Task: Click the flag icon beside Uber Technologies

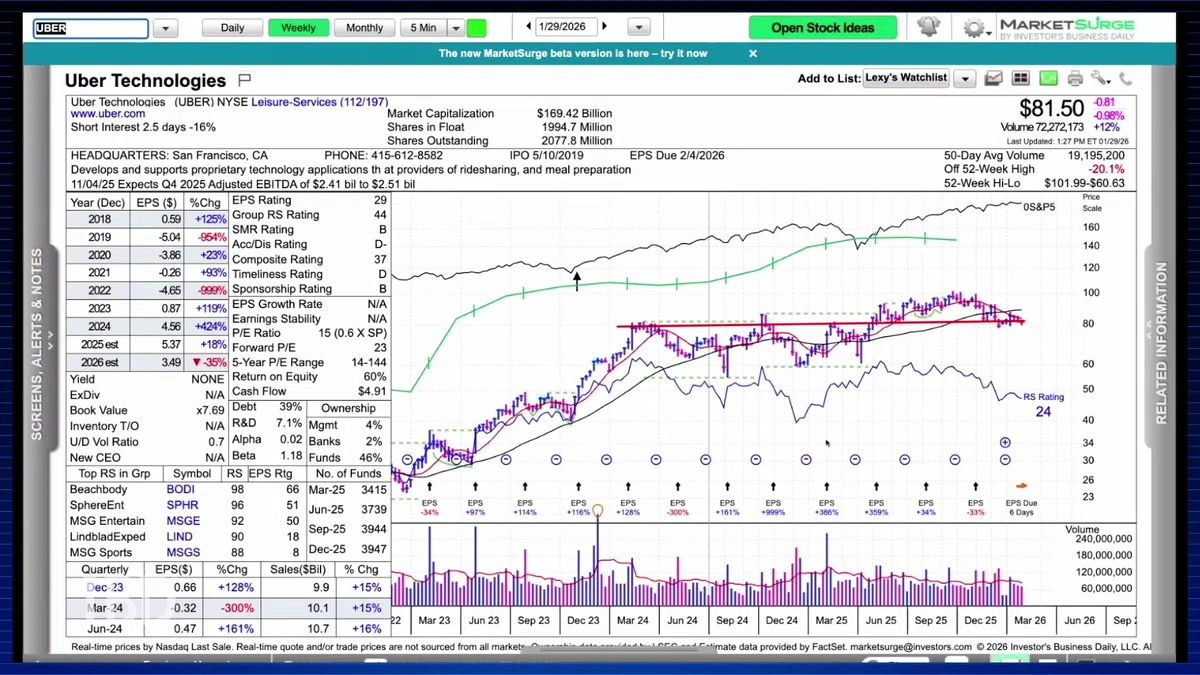Action: point(245,80)
